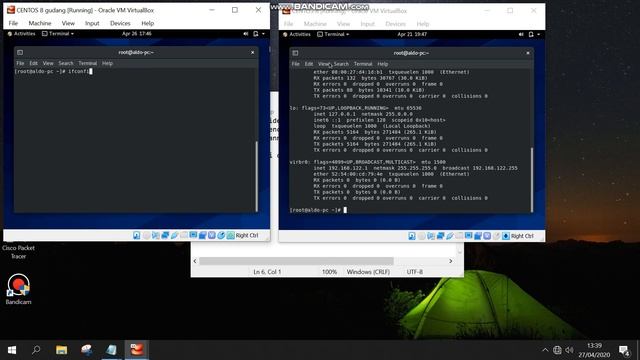Click keyboard capture indicator beside left Right Ctrl
Image resolution: width=640 pixels, height=360 pixels.
point(231,236)
